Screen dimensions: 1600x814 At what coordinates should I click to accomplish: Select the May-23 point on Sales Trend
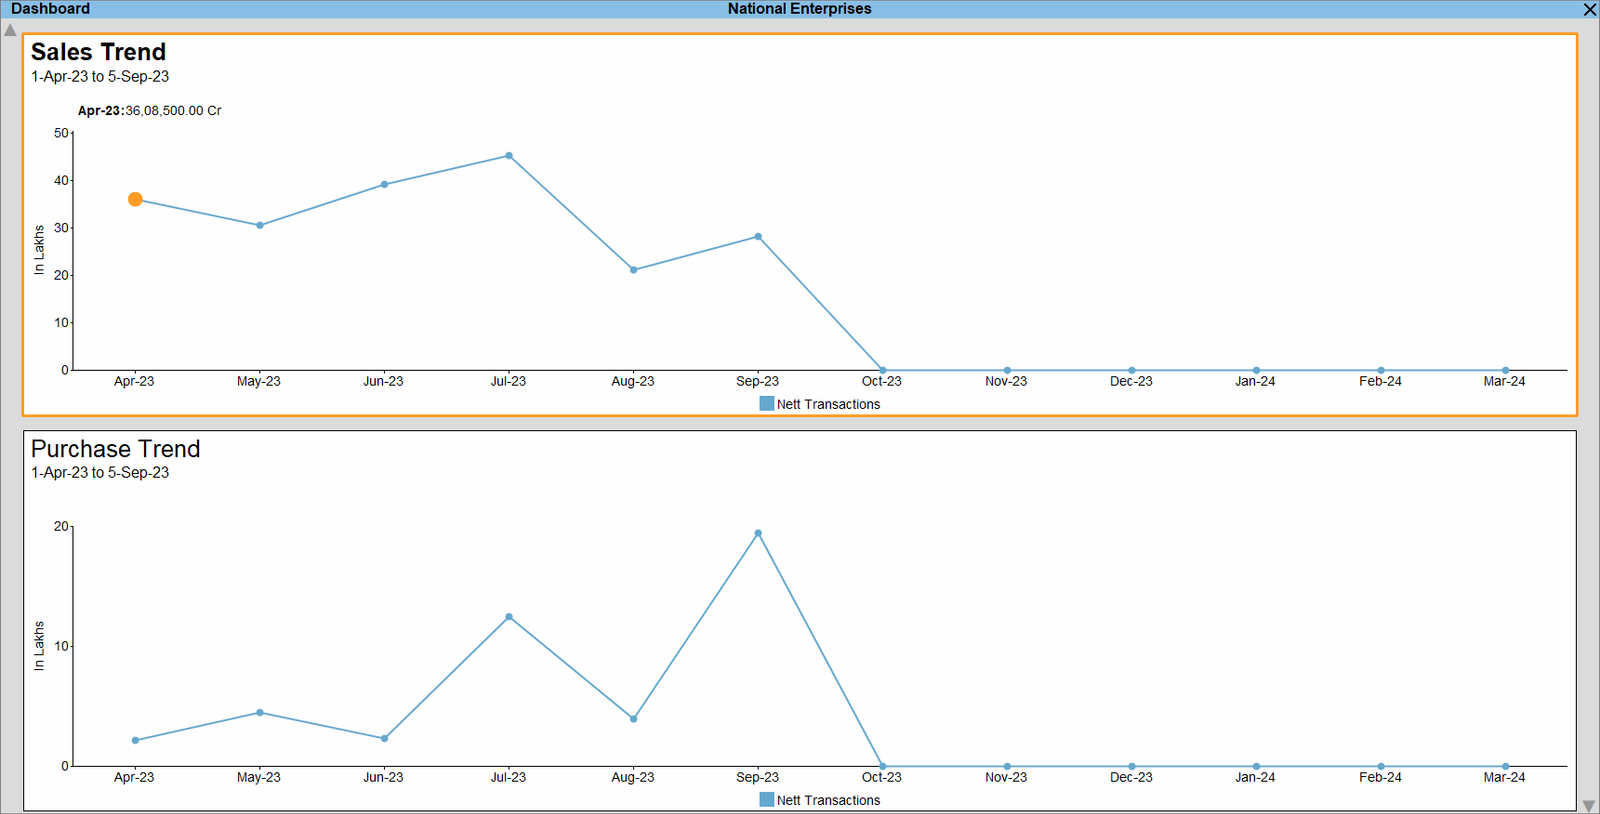(260, 225)
